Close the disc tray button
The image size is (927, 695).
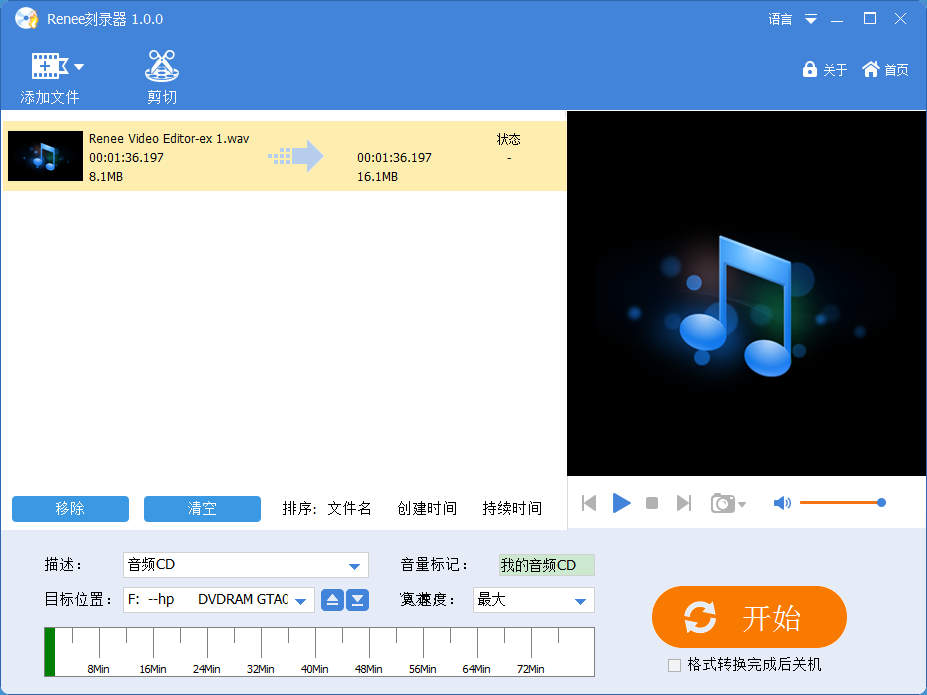click(358, 600)
